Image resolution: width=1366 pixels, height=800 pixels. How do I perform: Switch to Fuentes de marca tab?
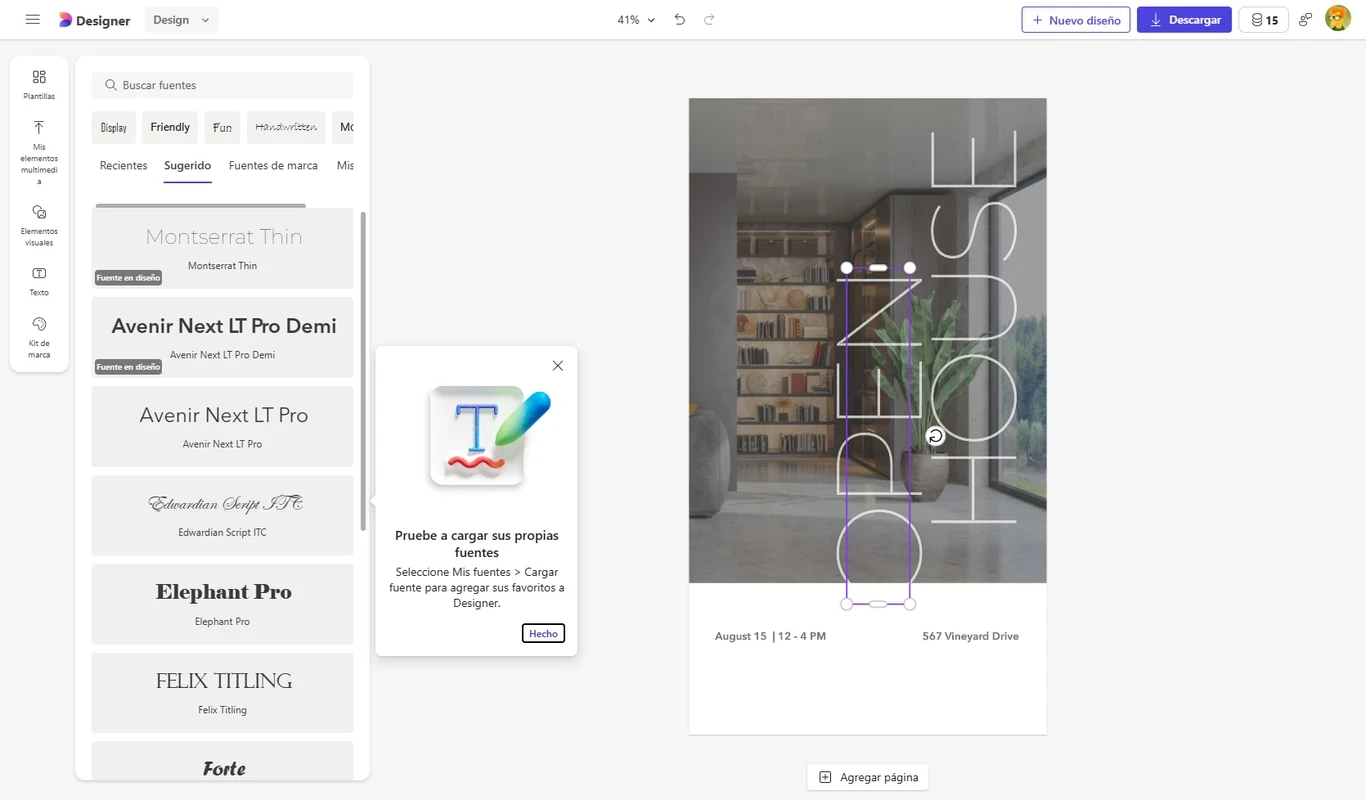tap(273, 166)
